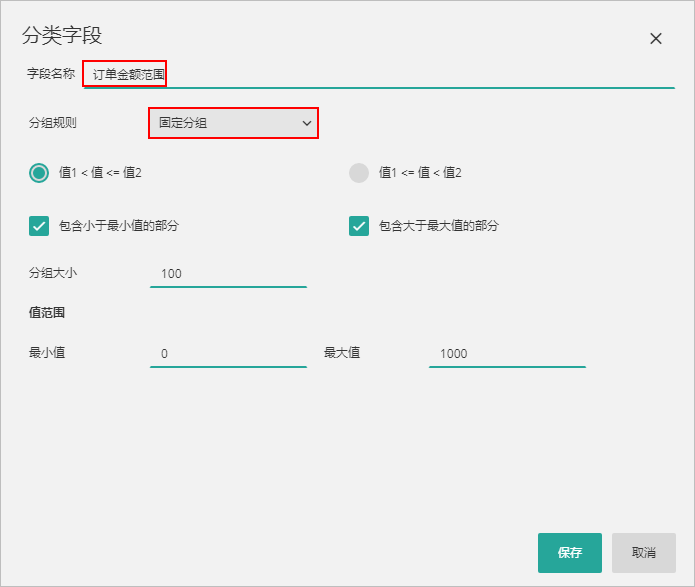Click the 分组大小 field showing 100

[228, 273]
